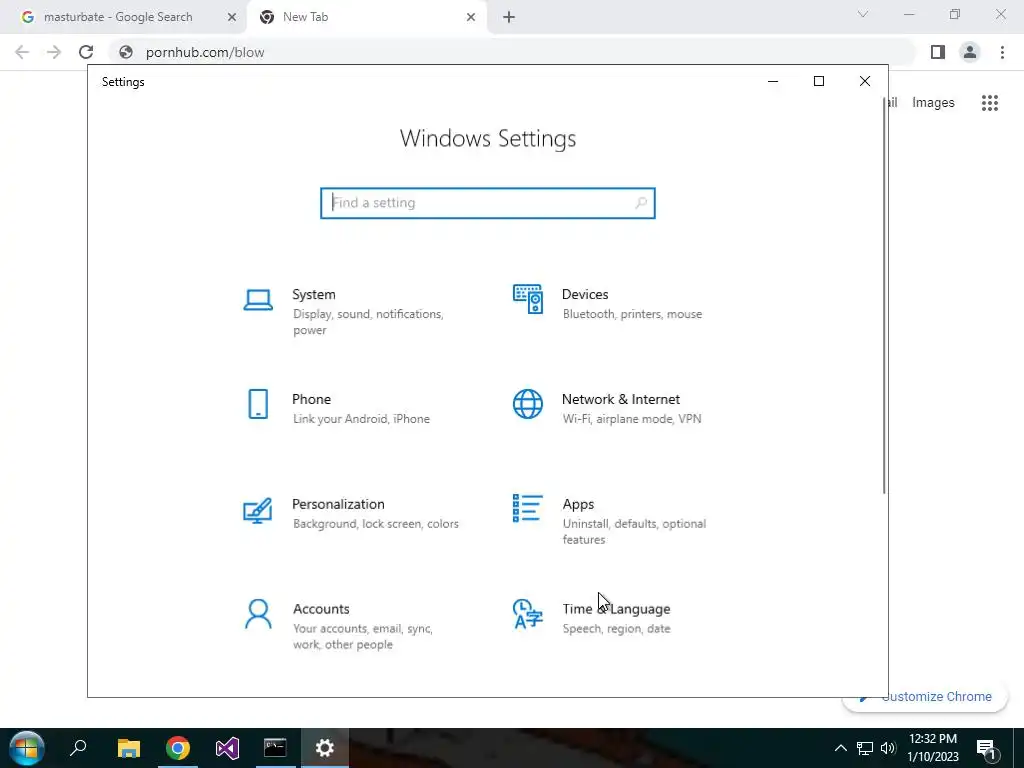Minimize the Settings window

coord(773,81)
